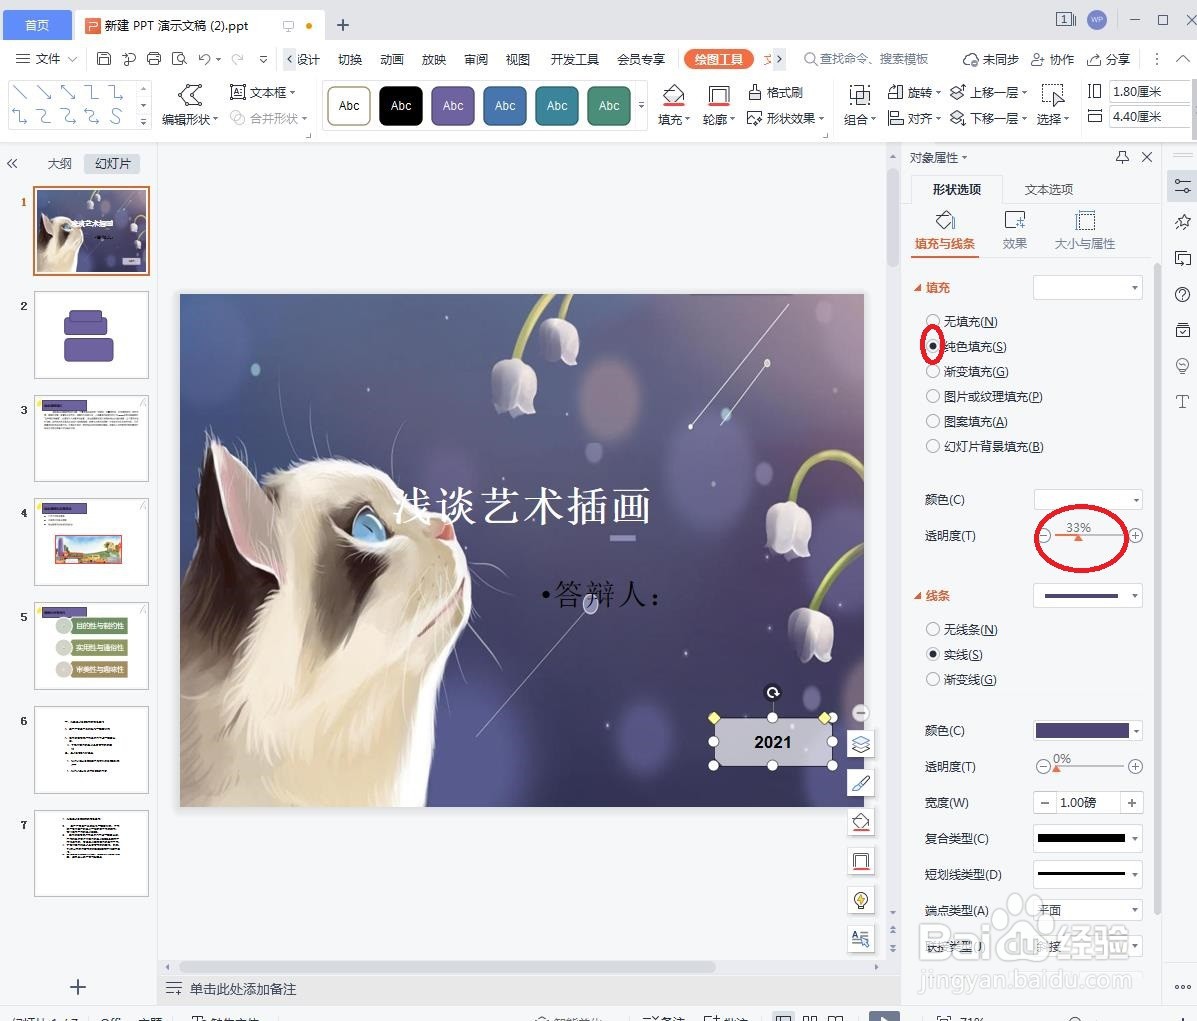This screenshot has width=1197, height=1021.
Task: Select the 渐变填充 gradient fill option
Action: (967, 372)
